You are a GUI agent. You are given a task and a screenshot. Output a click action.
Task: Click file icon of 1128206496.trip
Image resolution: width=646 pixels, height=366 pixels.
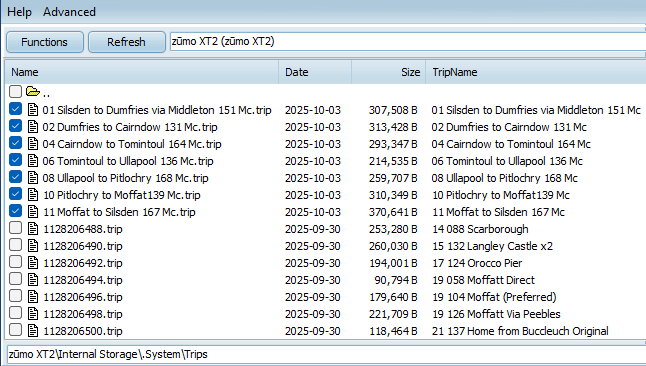pyautogui.click(x=33, y=296)
